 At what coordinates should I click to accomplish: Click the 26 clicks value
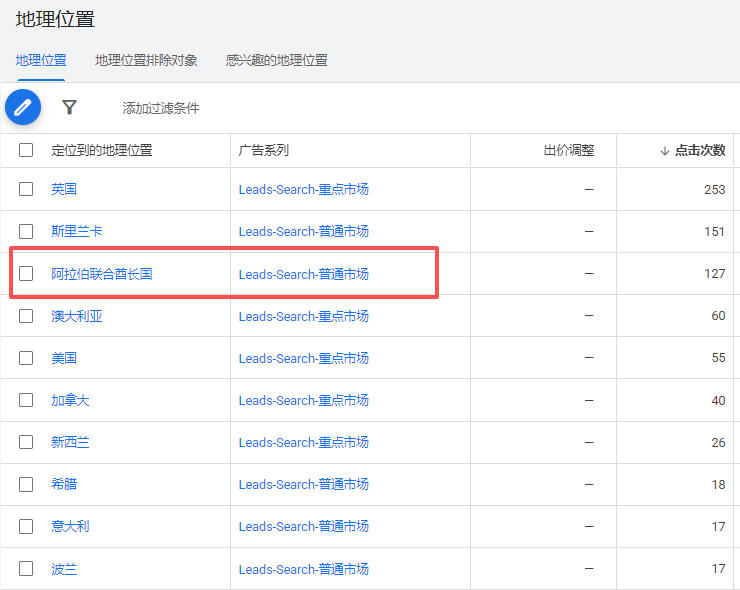(x=718, y=442)
